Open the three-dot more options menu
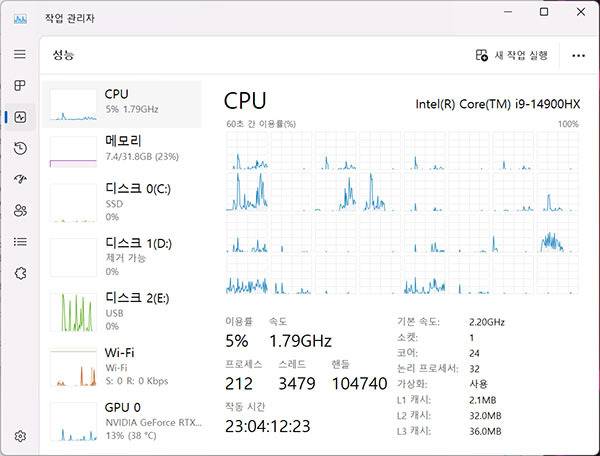 pos(578,56)
